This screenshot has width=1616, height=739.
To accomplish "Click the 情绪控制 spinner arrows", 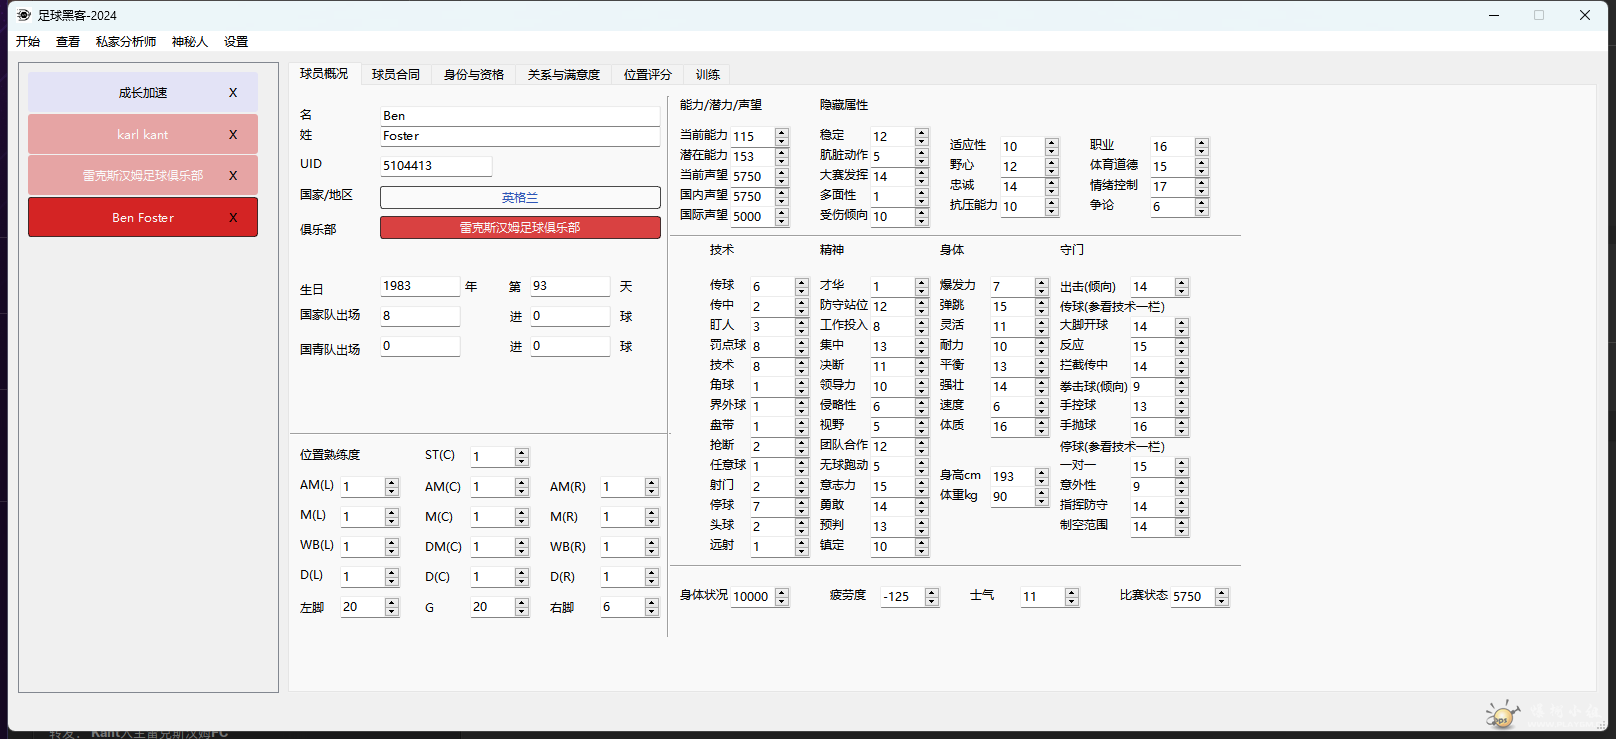I will pos(1202,186).
